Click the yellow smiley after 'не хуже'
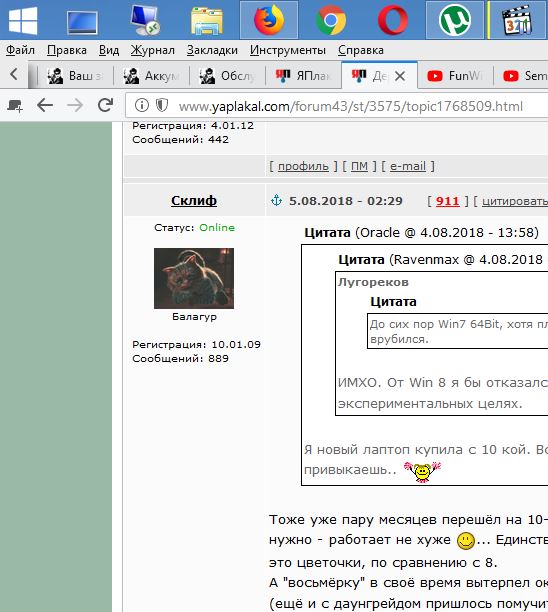 466,541
